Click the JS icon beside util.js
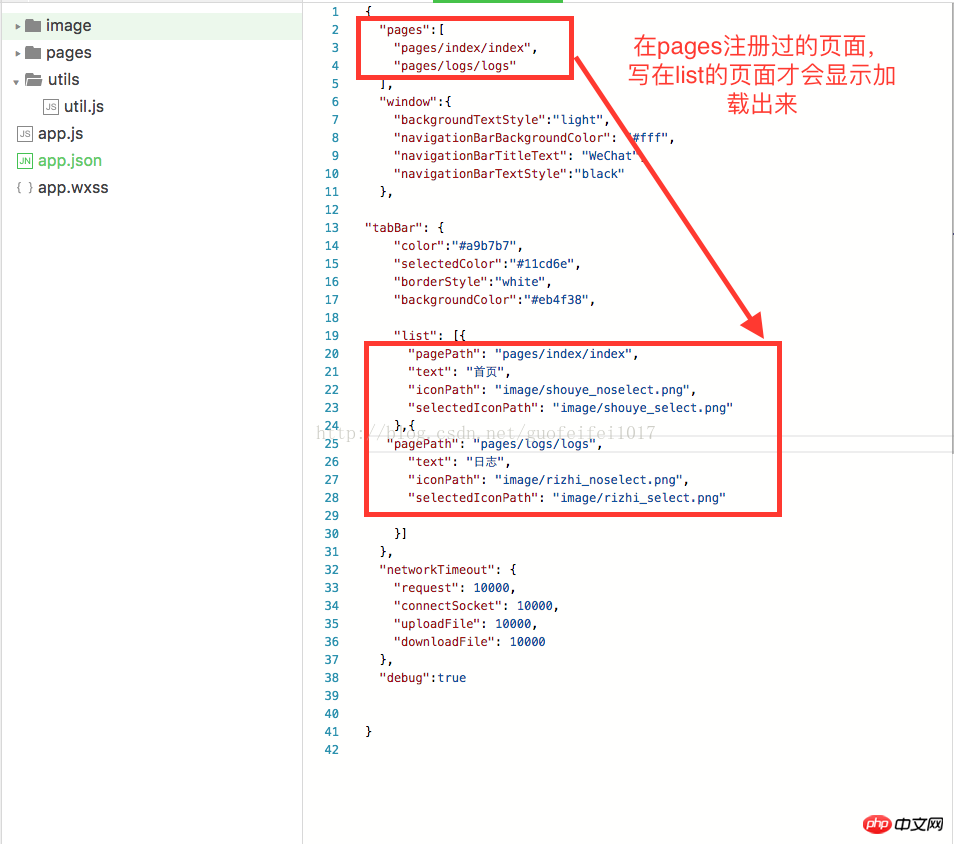Image resolution: width=954 pixels, height=844 pixels. tap(51, 107)
